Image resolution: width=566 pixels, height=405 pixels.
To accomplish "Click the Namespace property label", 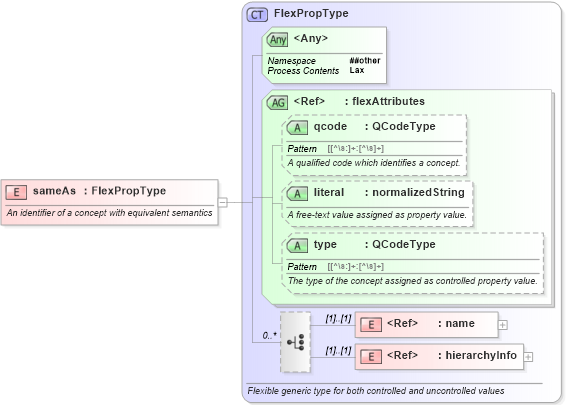I will pyautogui.click(x=291, y=61).
